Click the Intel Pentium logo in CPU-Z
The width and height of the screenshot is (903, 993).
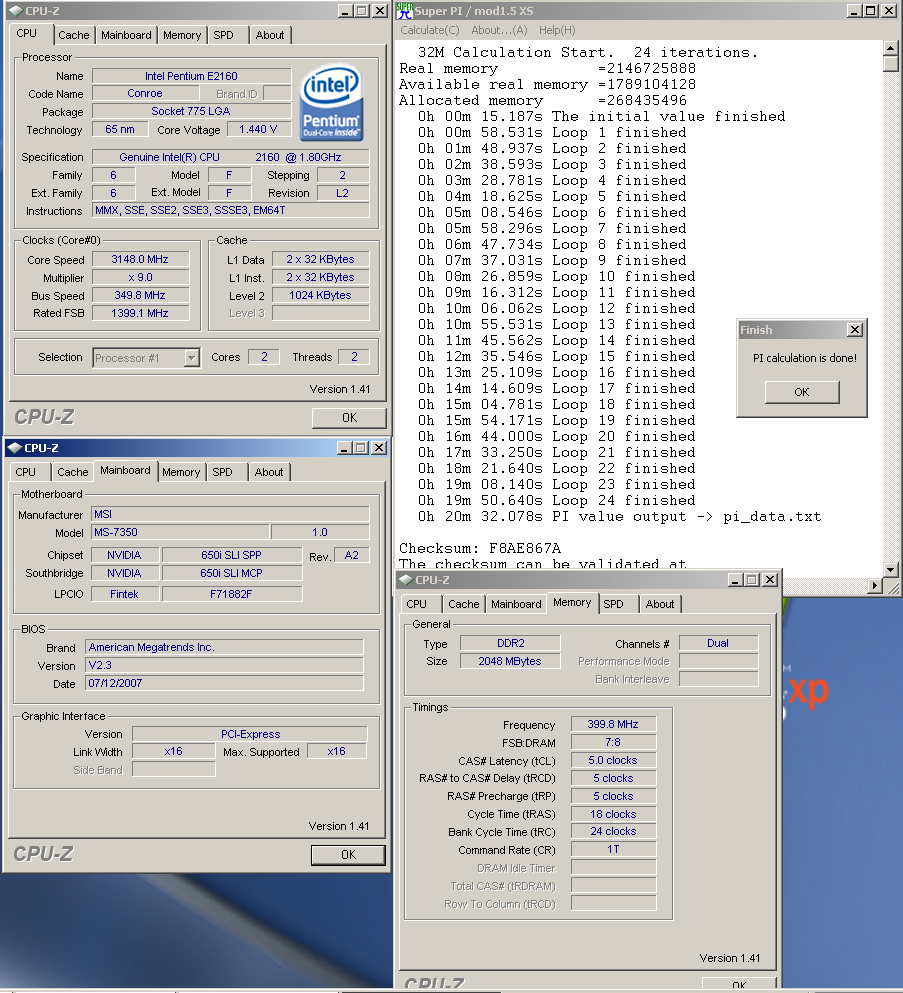(332, 103)
